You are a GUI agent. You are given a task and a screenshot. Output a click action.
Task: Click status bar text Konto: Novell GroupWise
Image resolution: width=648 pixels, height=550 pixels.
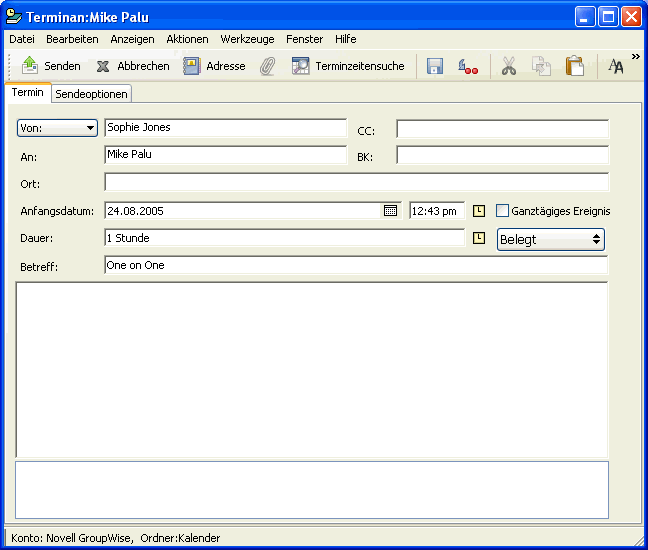pos(72,538)
